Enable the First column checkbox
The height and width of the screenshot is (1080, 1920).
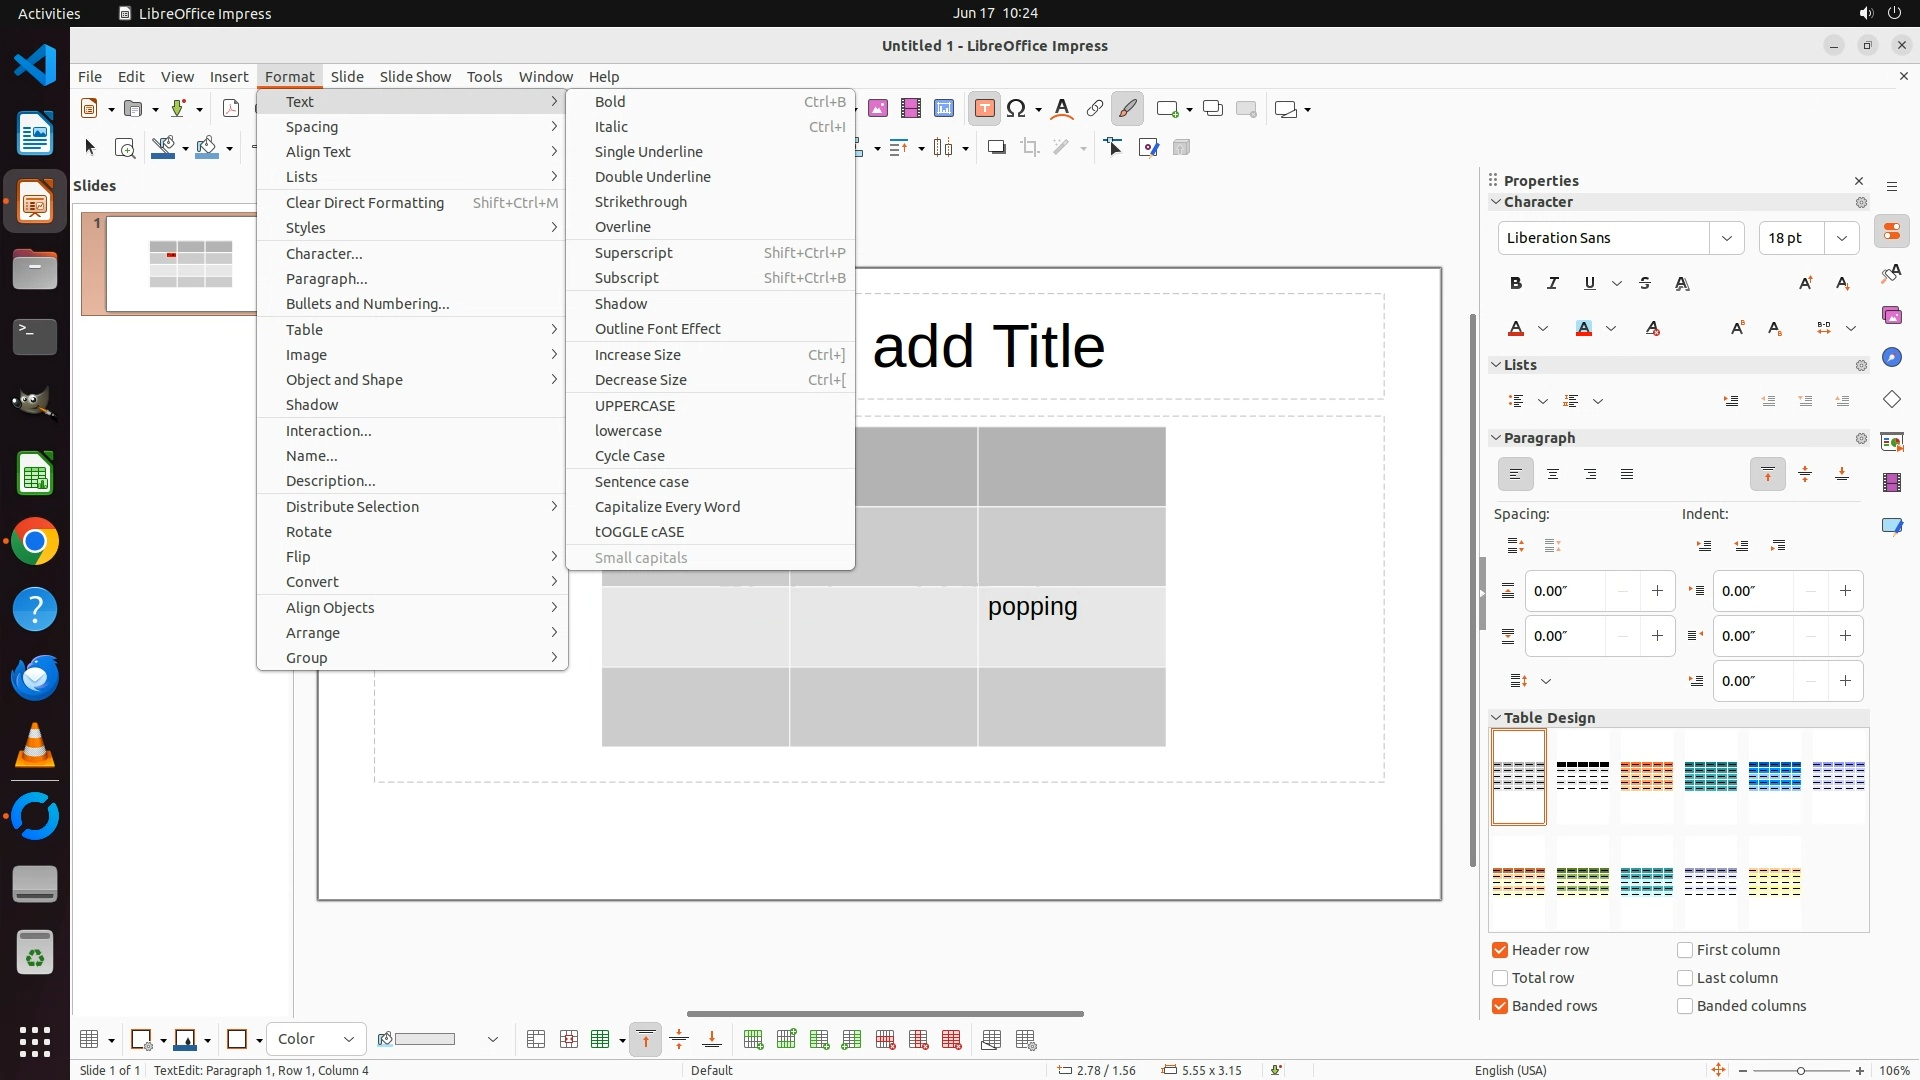[x=1685, y=950]
